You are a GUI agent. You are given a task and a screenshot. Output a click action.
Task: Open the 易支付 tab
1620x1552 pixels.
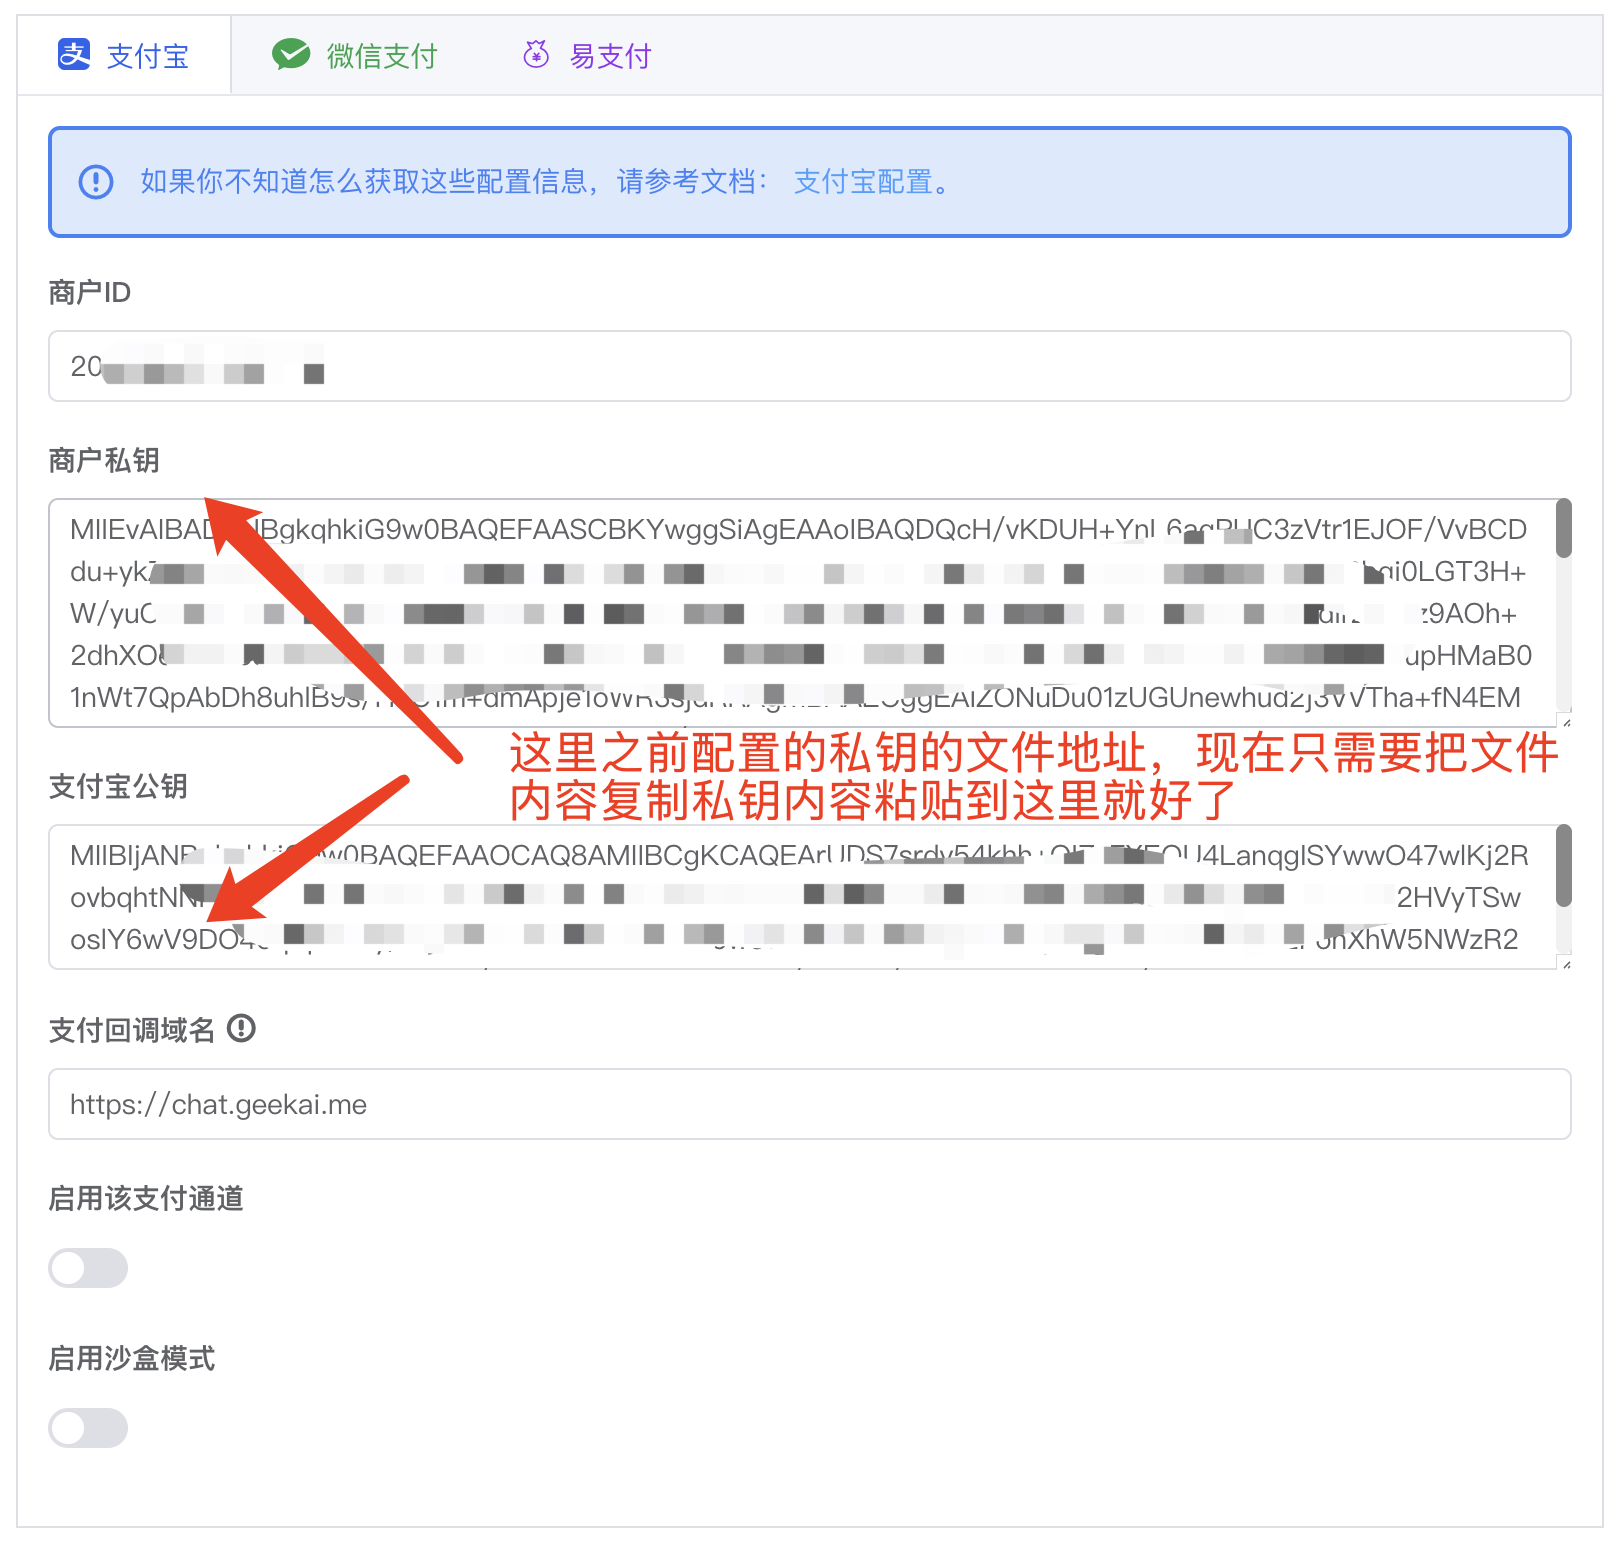coord(610,56)
